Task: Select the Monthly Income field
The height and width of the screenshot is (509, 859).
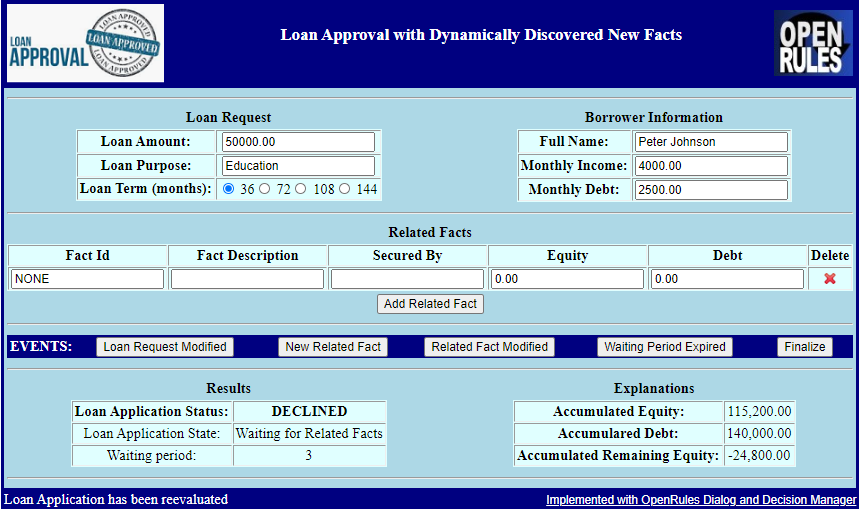Action: [710, 166]
